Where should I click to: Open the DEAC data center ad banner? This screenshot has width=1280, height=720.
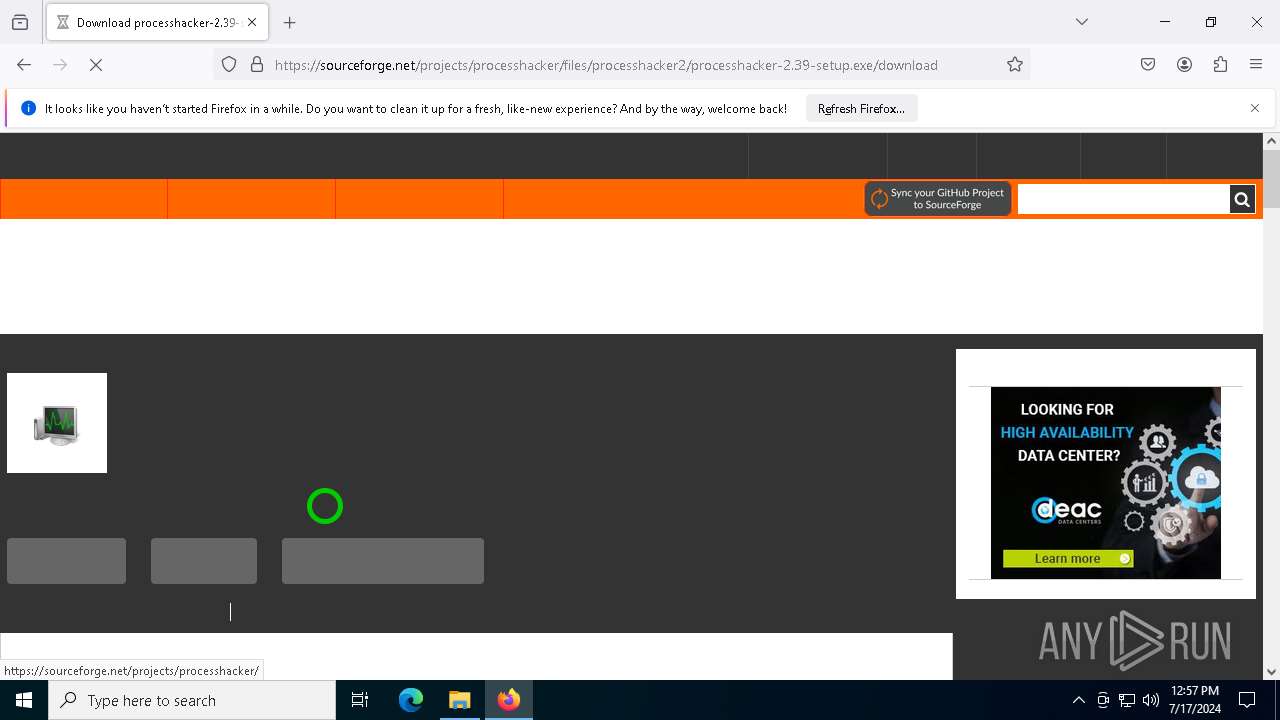pos(1106,483)
